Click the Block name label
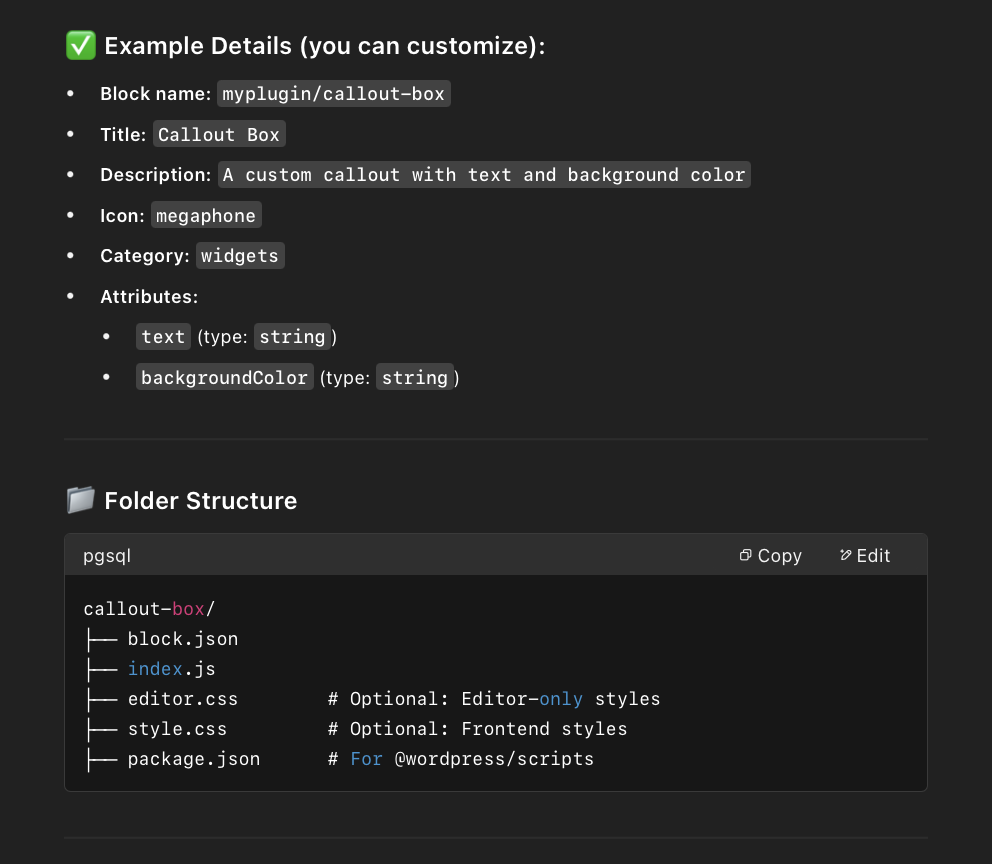Viewport: 992px width, 864px height. point(156,94)
